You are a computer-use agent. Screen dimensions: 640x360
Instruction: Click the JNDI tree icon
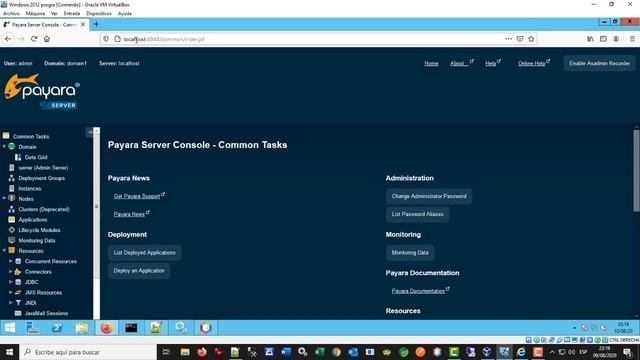click(x=18, y=302)
